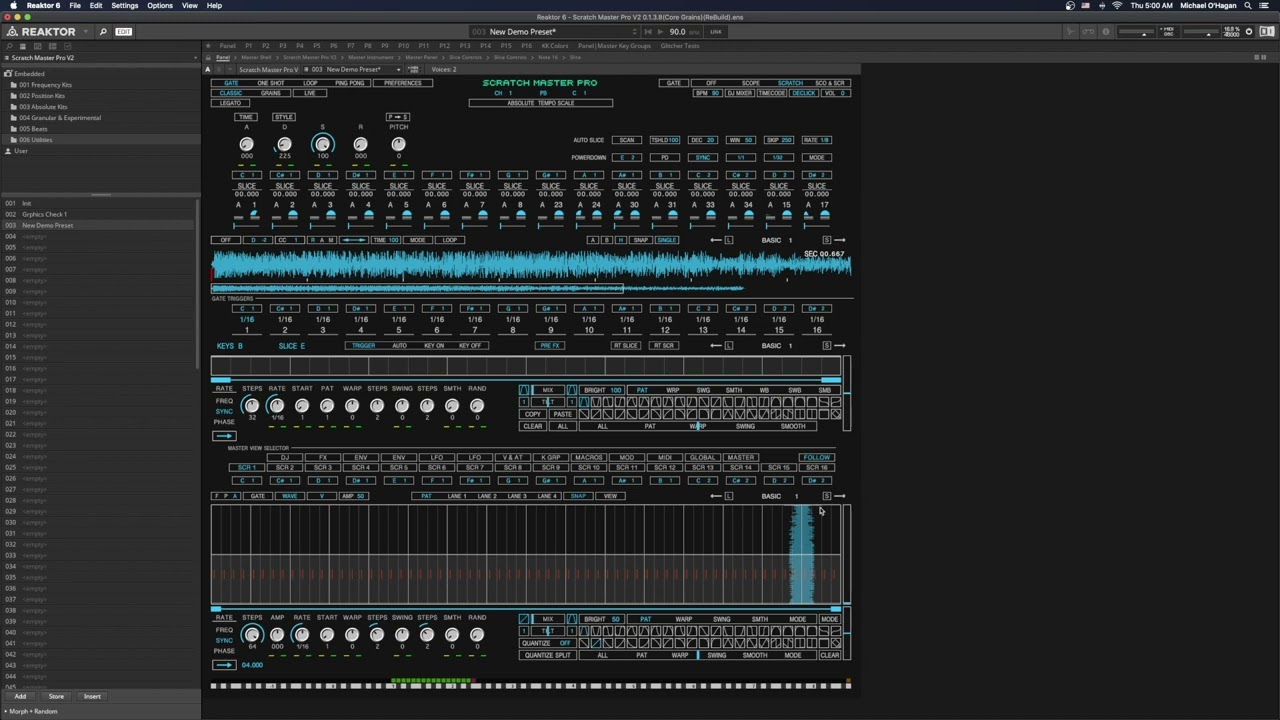
Task: Toggle the EDIT mode button
Action: coord(123,32)
